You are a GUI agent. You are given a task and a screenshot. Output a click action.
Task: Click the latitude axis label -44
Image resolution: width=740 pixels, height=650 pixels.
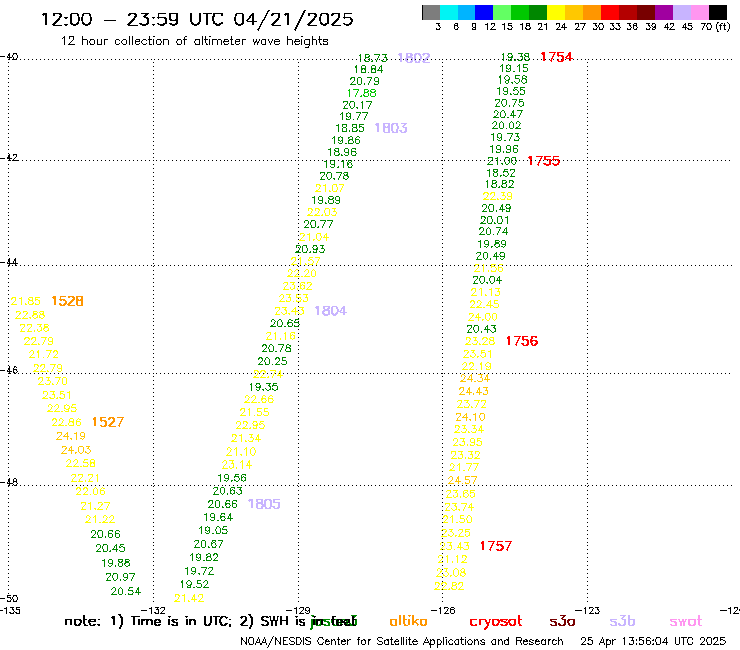[9, 262]
